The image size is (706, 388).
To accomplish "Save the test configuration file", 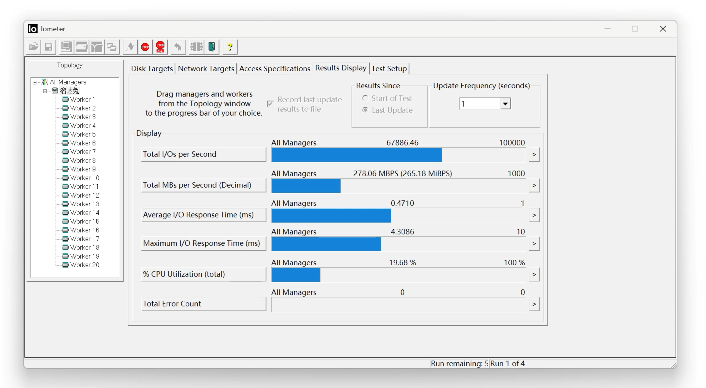I will tap(49, 47).
